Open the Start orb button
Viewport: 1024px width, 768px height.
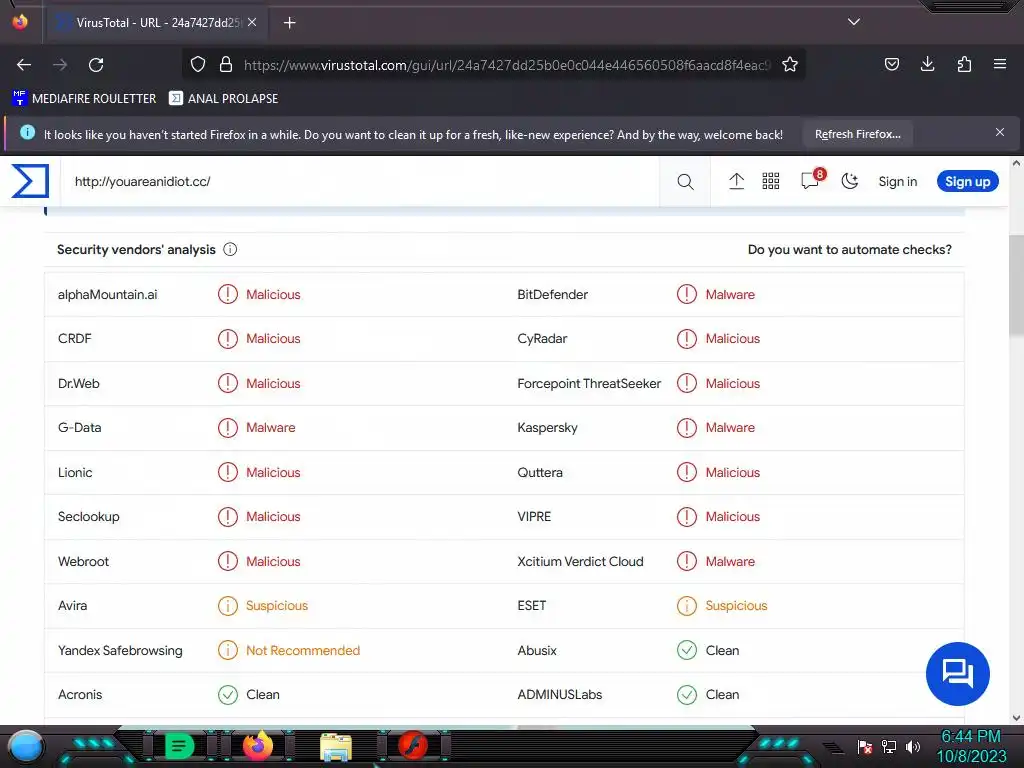point(25,746)
